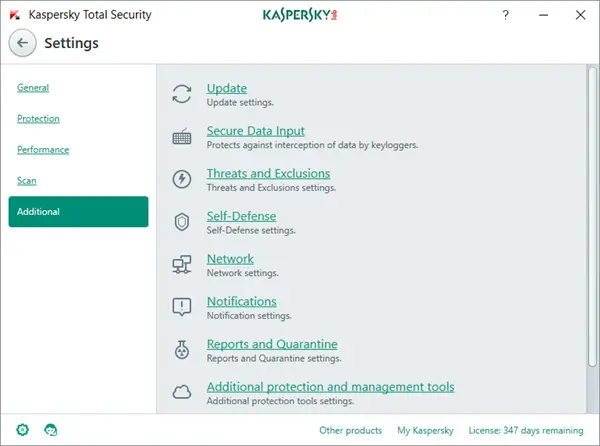This screenshot has height=446, width=600.
Task: Switch to the Scan settings tab
Action: click(26, 181)
